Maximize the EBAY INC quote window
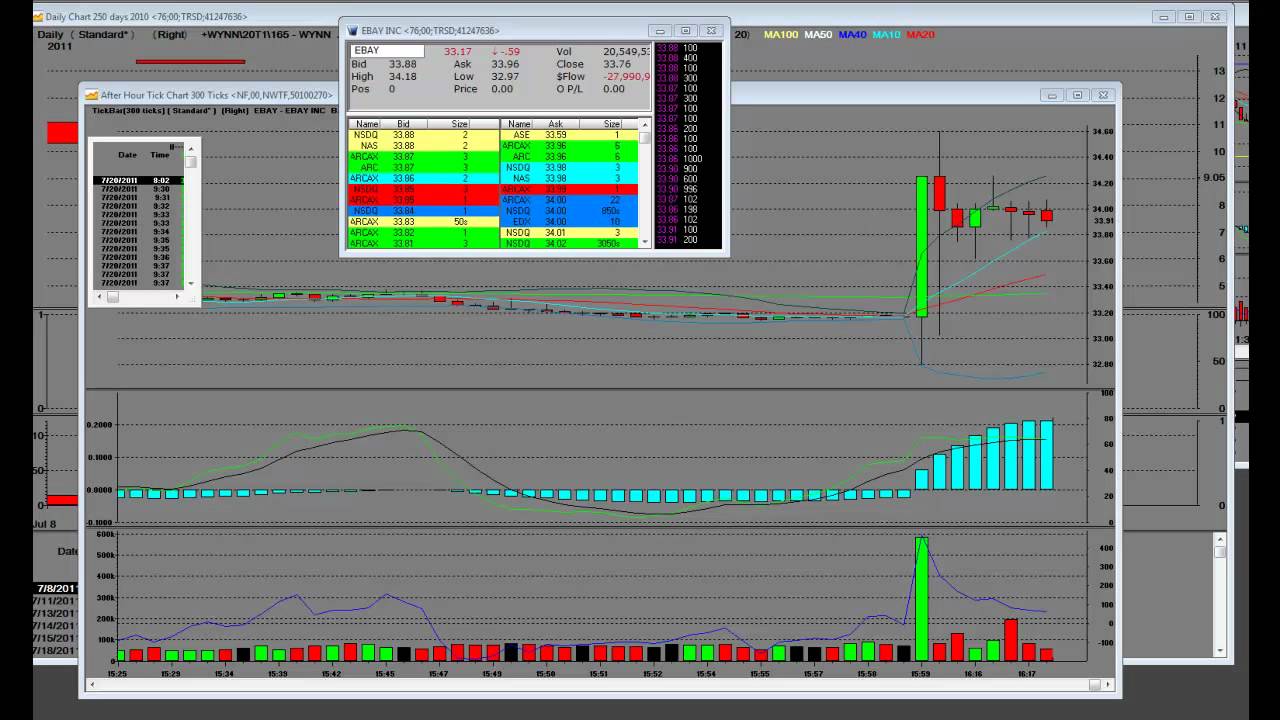 pos(685,31)
